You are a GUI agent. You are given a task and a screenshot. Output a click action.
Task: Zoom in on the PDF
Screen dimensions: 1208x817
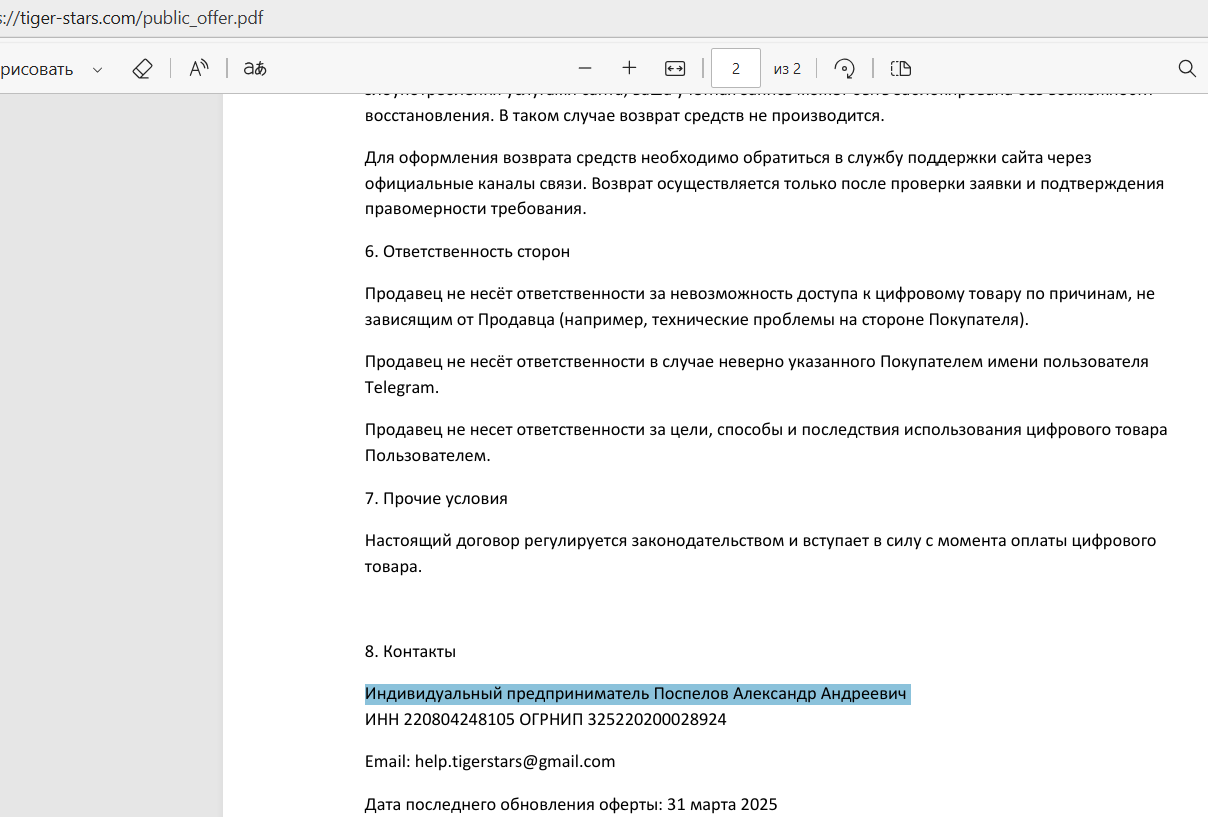(629, 68)
